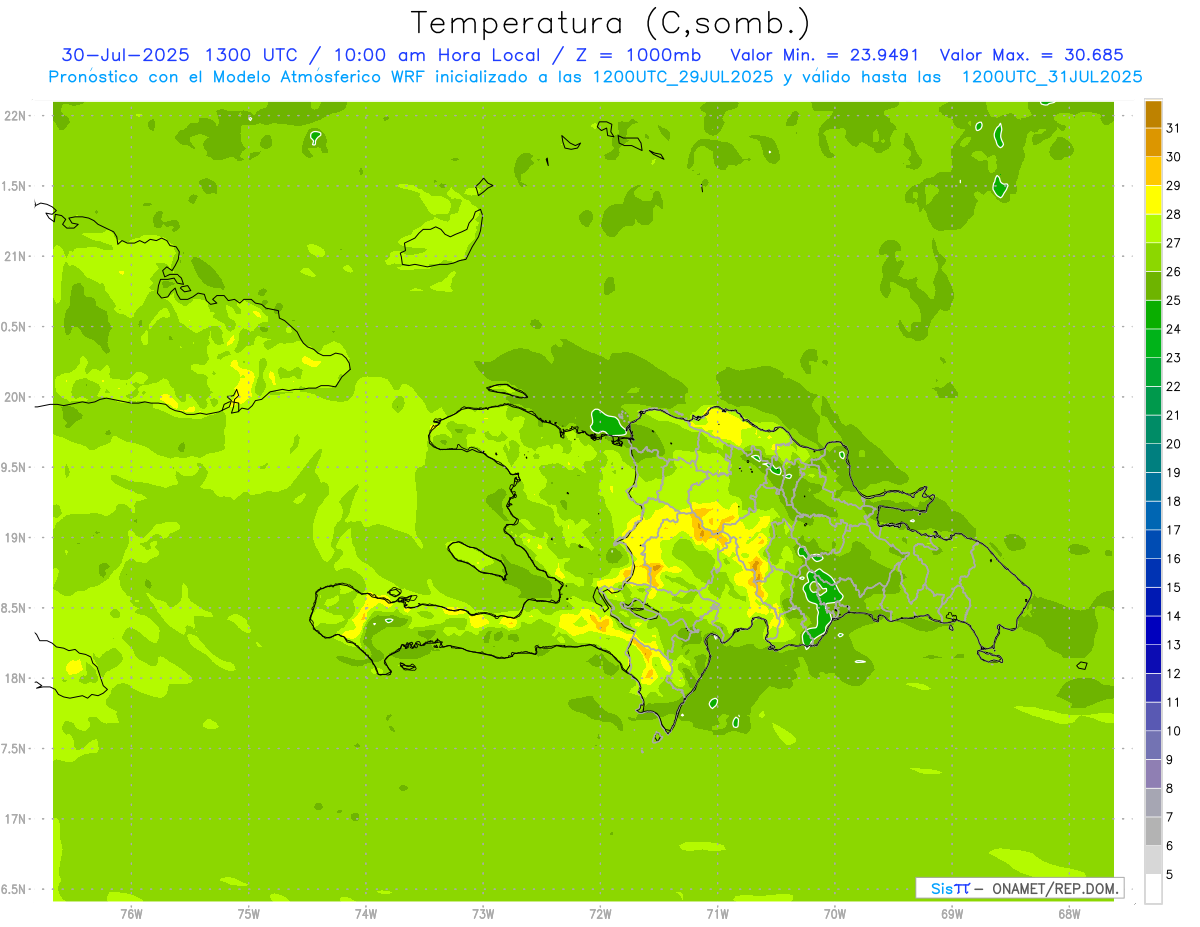The width and height of the screenshot is (1200, 927).
Task: Click the '6.5N' latitude label
Action: pos(15,889)
